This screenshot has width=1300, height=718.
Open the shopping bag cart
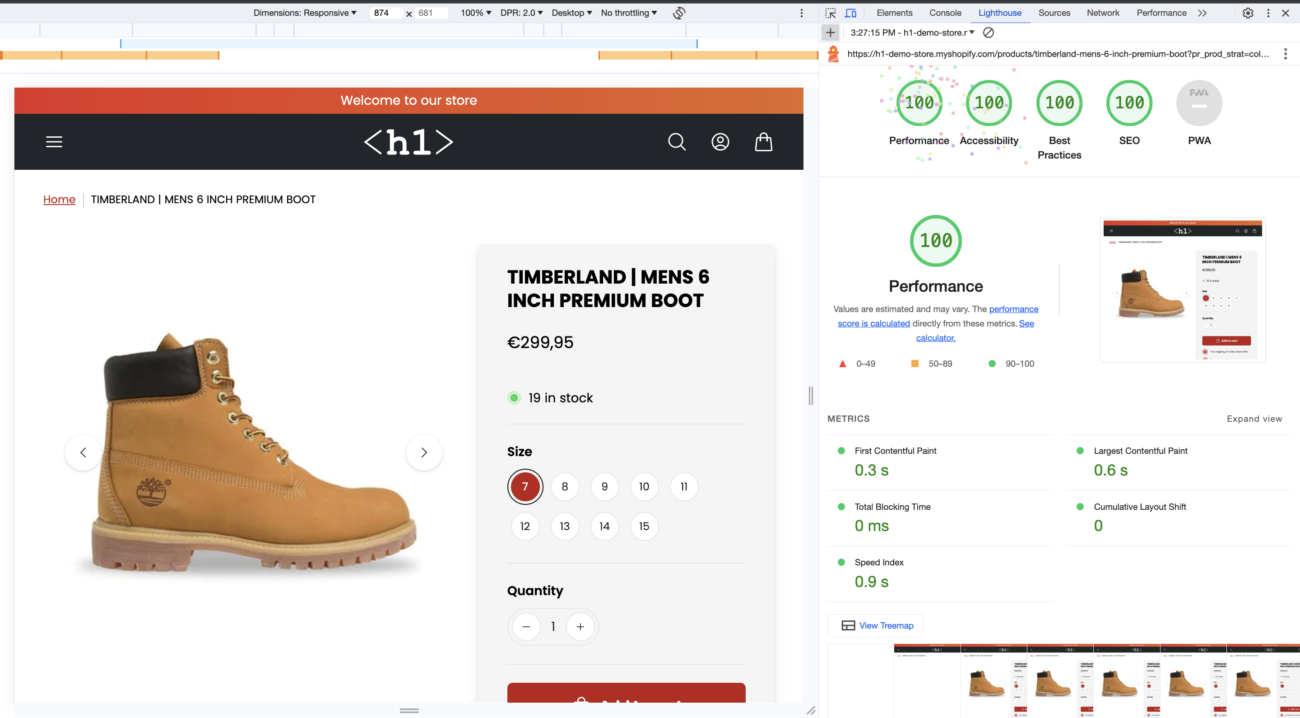764,142
